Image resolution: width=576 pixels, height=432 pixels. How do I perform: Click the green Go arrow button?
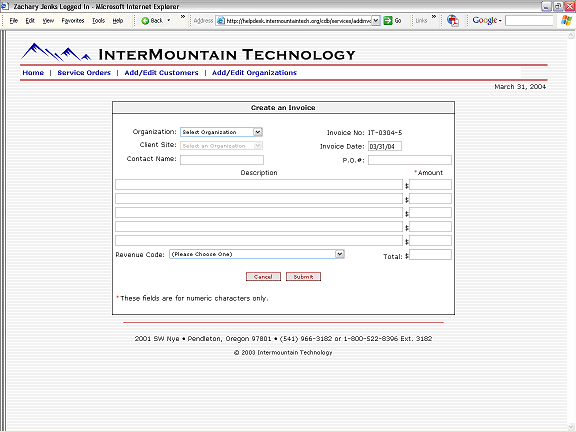point(388,21)
